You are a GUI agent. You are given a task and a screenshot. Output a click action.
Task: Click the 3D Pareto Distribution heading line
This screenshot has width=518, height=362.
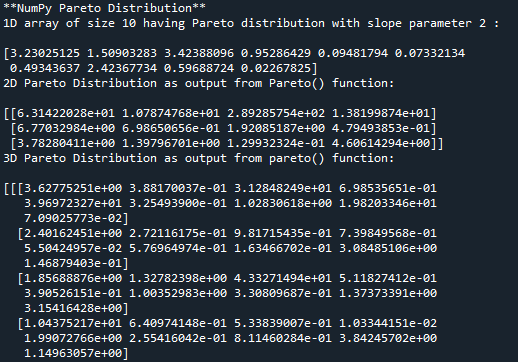pos(199,158)
